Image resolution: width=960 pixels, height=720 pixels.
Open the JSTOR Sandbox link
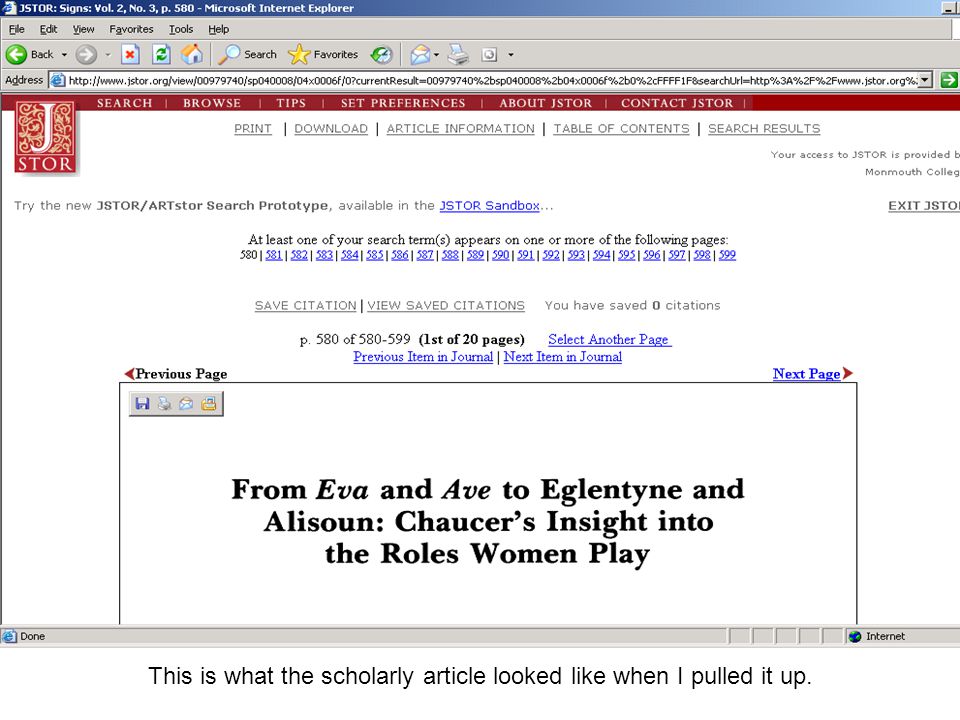coord(490,206)
